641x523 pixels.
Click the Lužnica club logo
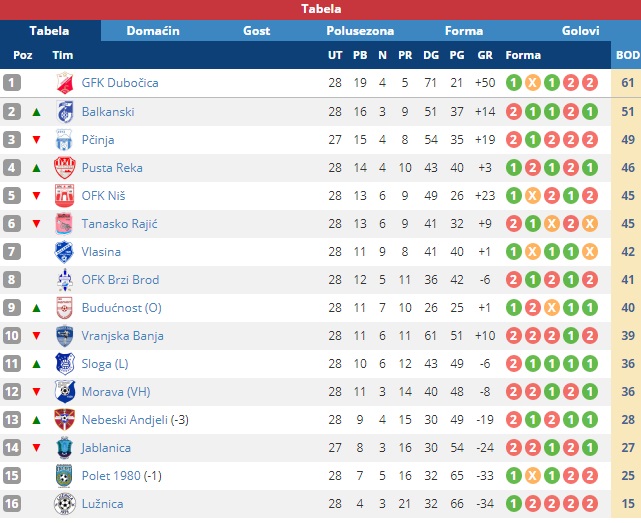coord(64,503)
